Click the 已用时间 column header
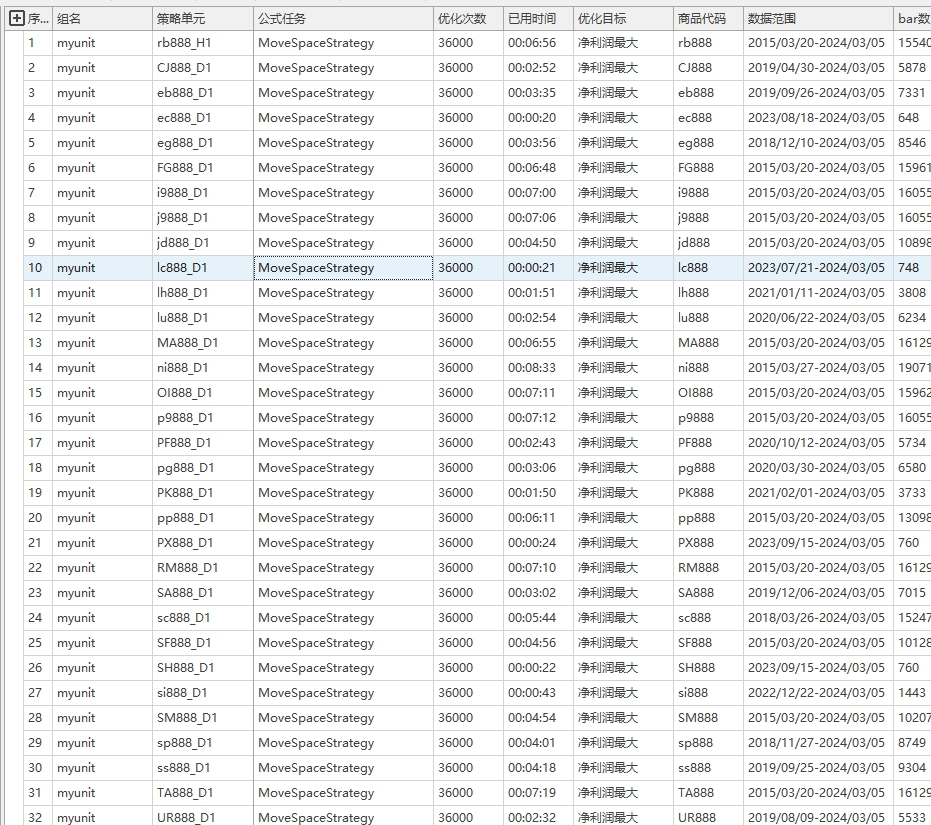This screenshot has width=931, height=825. point(532,19)
